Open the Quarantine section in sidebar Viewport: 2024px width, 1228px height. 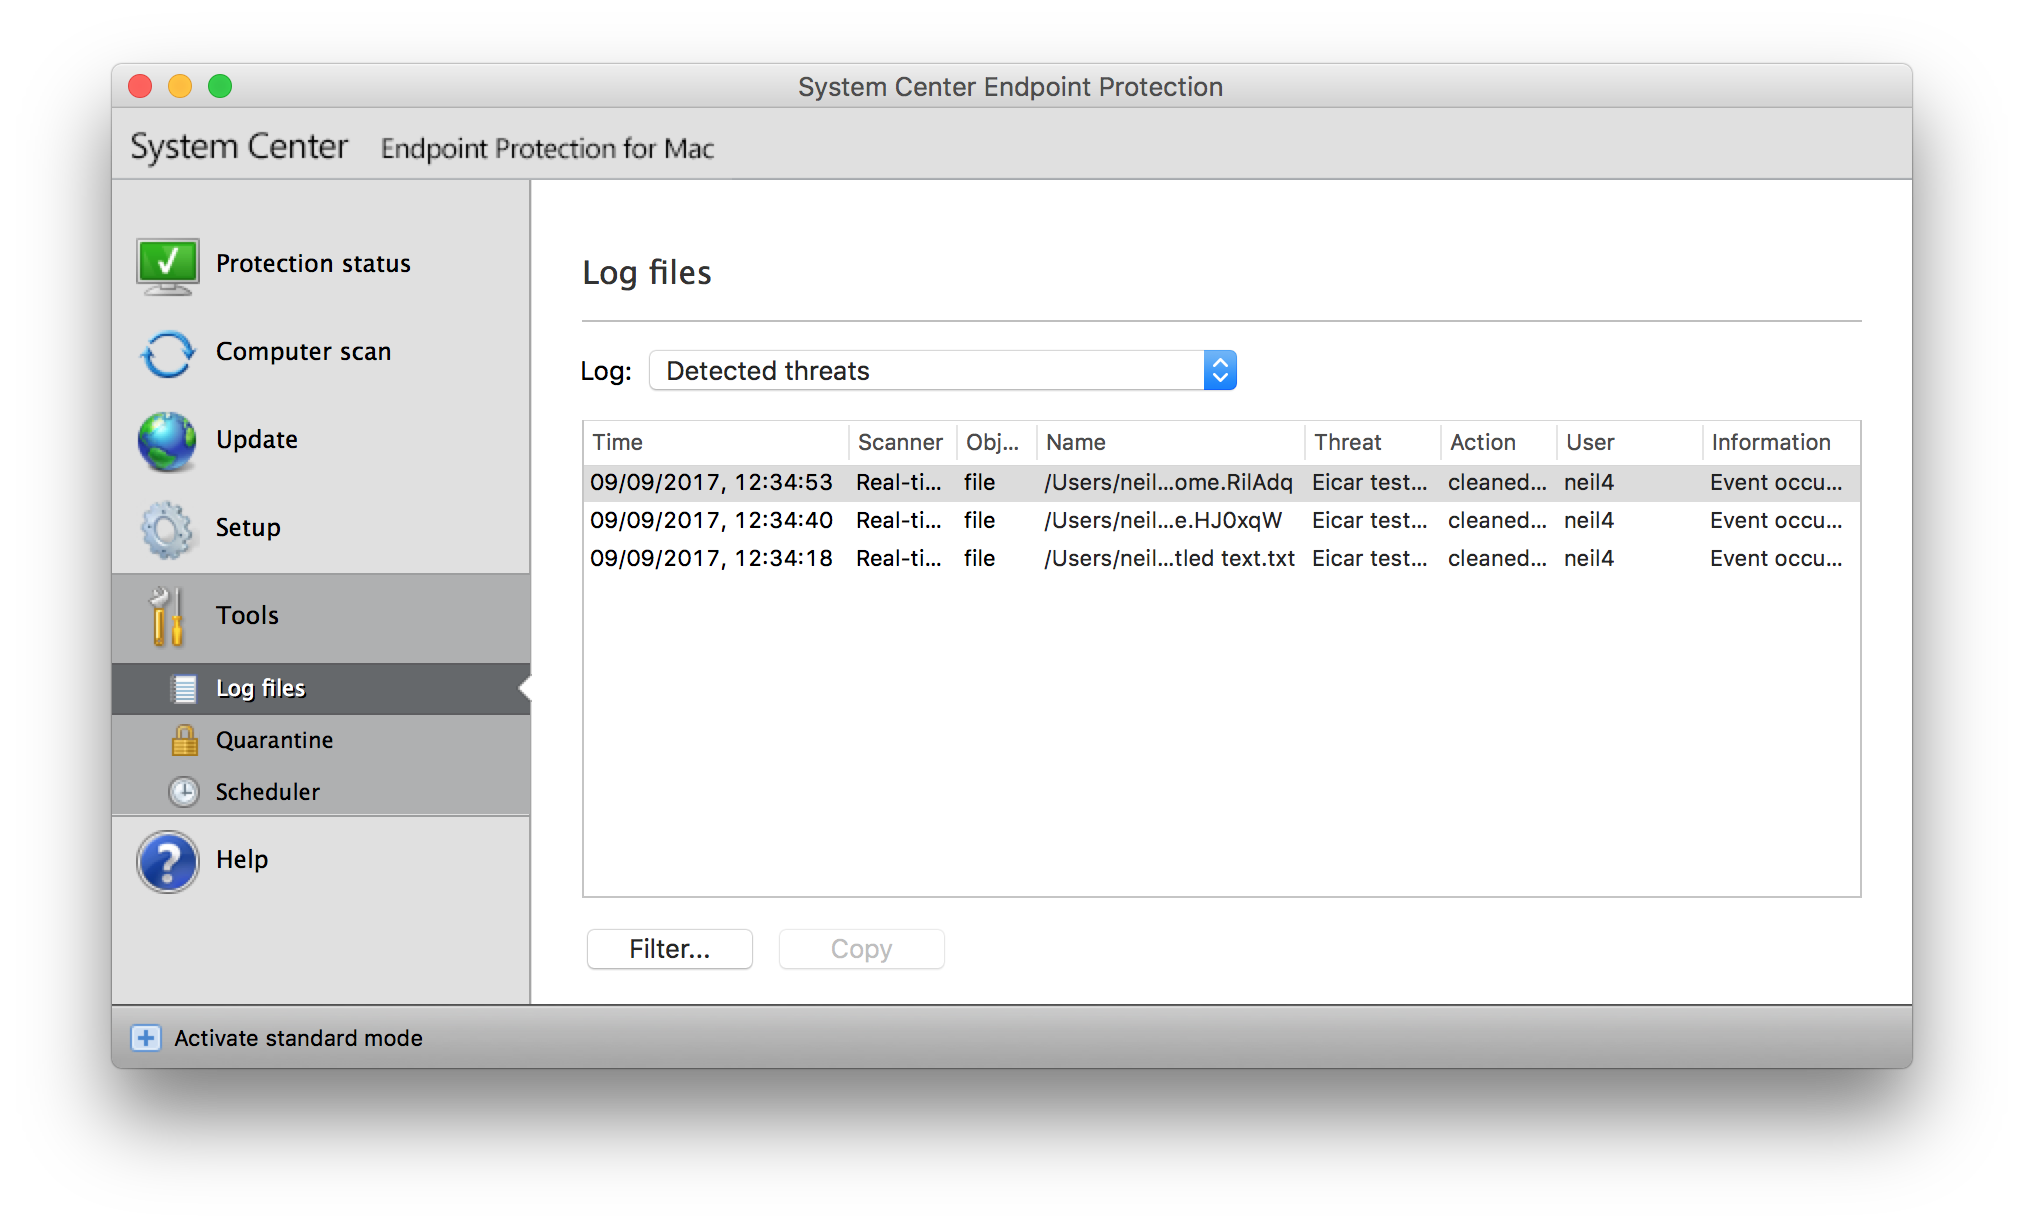pyautogui.click(x=274, y=740)
